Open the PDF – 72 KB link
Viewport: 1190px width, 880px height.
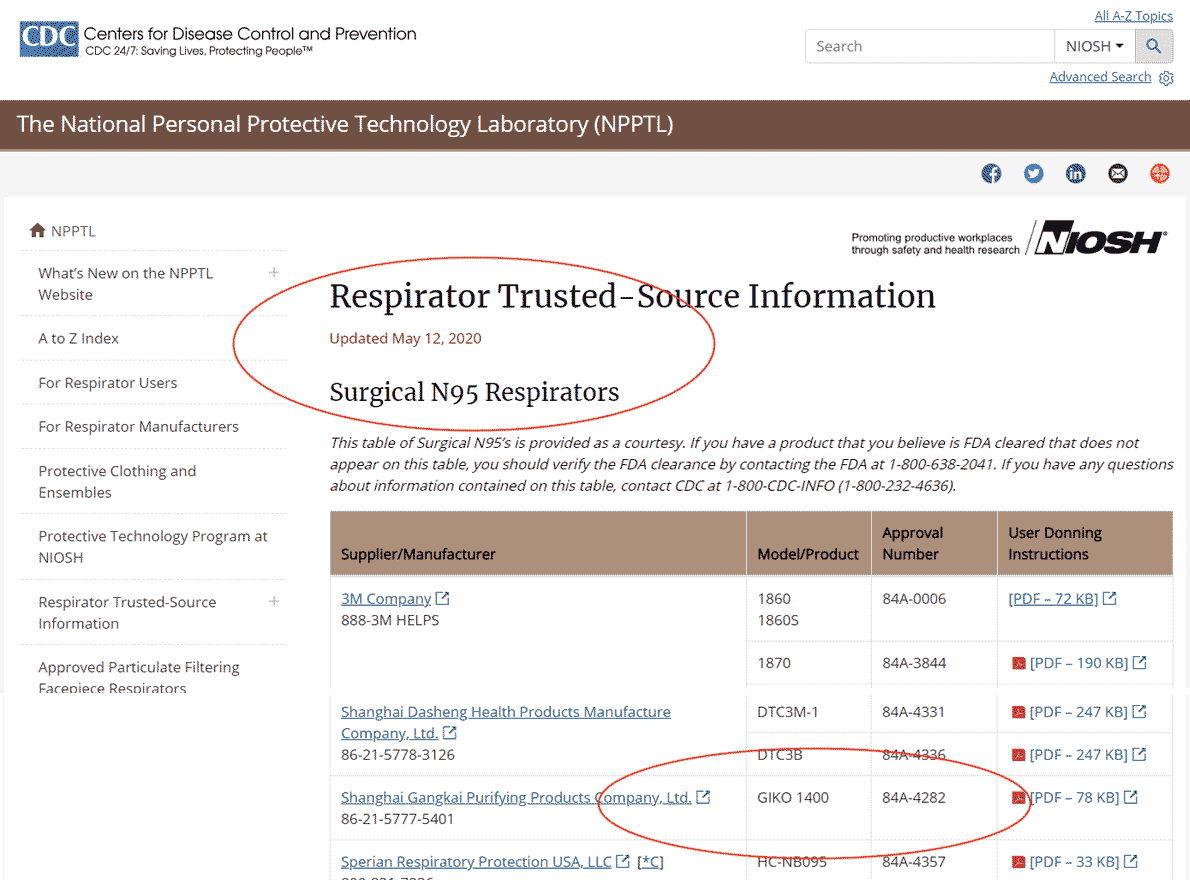pos(1053,599)
